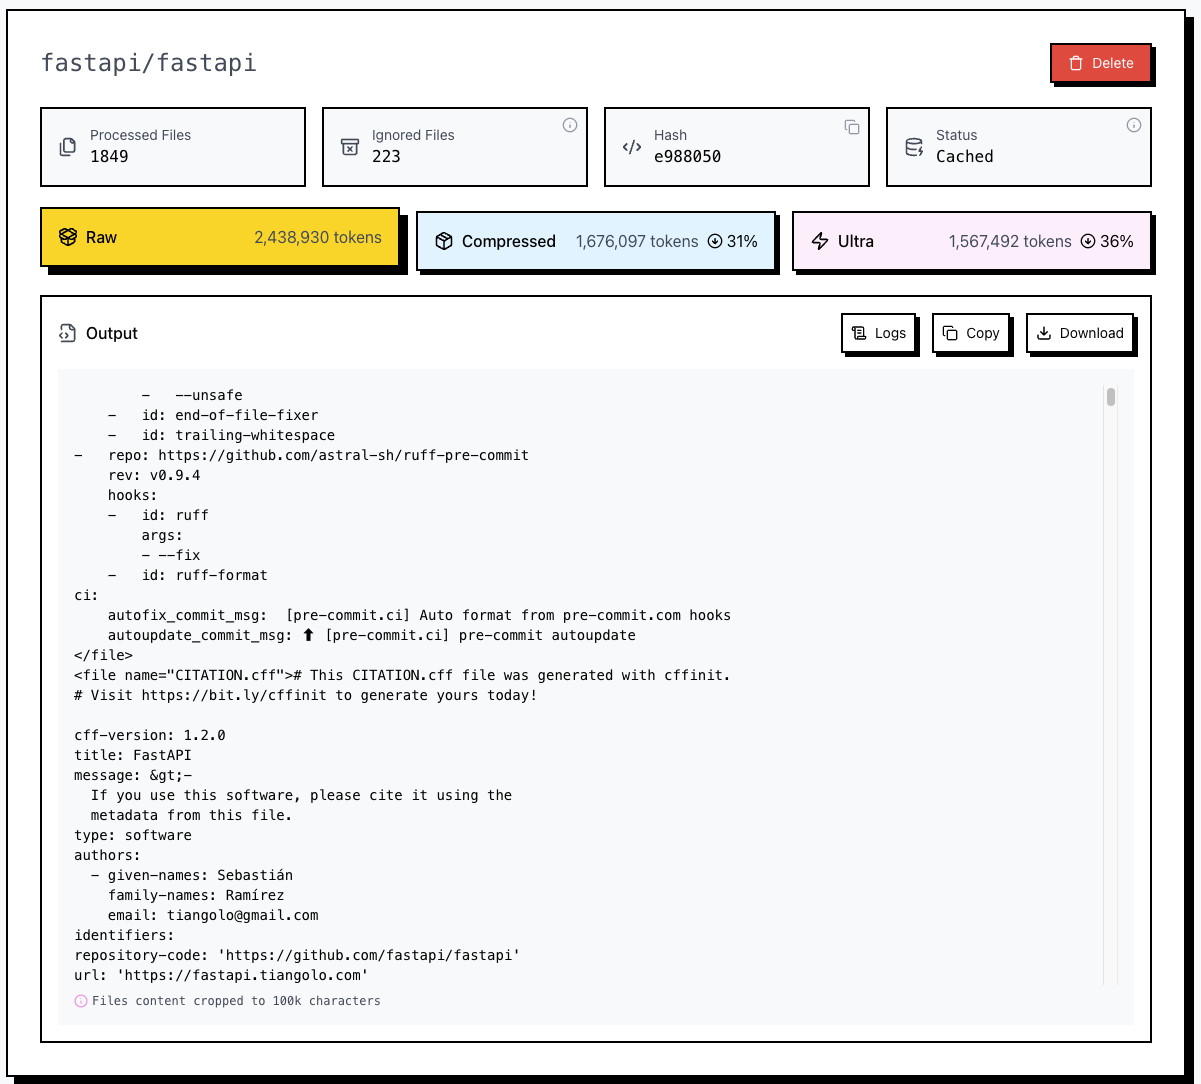Copy the hash with the copy icon
This screenshot has width=1201, height=1084.
click(x=852, y=126)
